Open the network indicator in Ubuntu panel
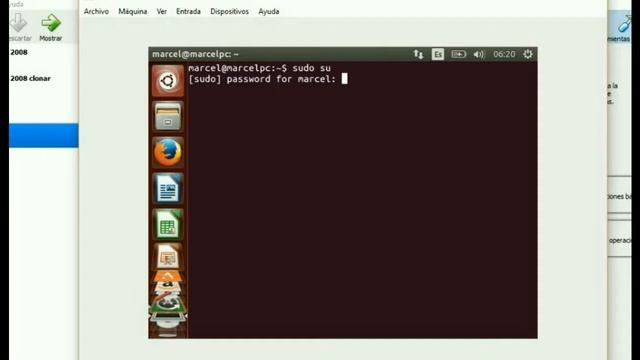This screenshot has height=360, width=640. coord(418,54)
